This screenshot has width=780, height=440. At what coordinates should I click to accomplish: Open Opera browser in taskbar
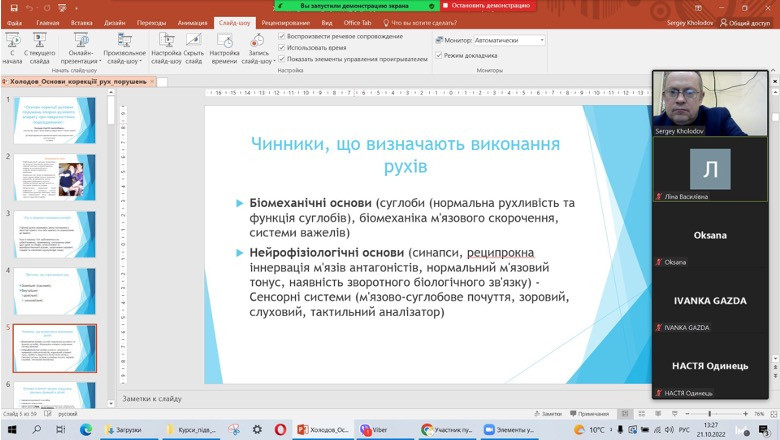click(x=282, y=429)
